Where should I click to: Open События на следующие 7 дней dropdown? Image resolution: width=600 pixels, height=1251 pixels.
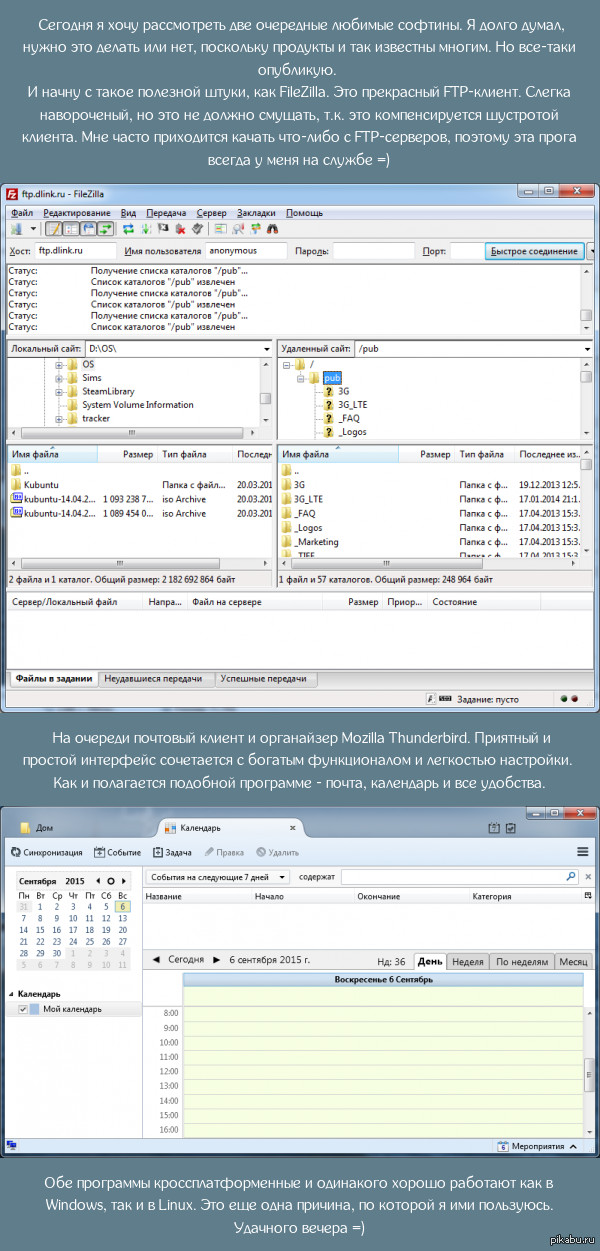click(x=218, y=876)
